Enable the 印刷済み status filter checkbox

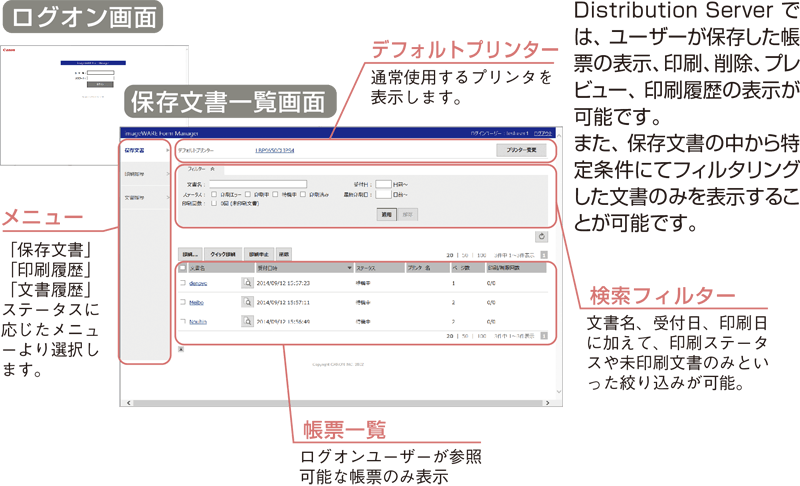303,194
